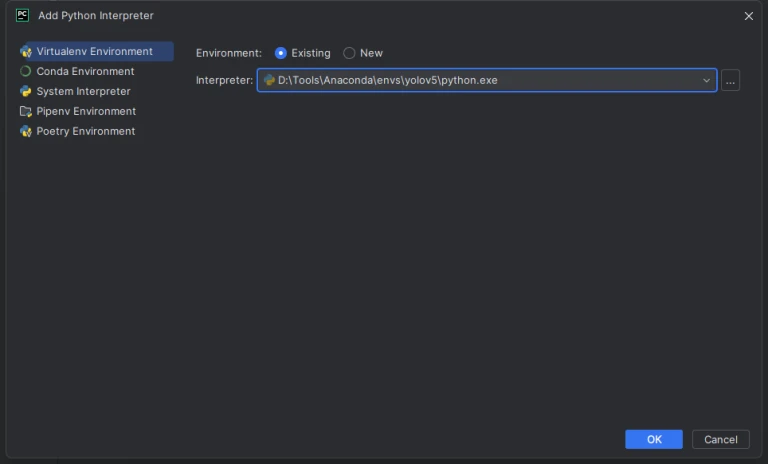
Task: Select the Existing environment radio button
Action: [281, 53]
